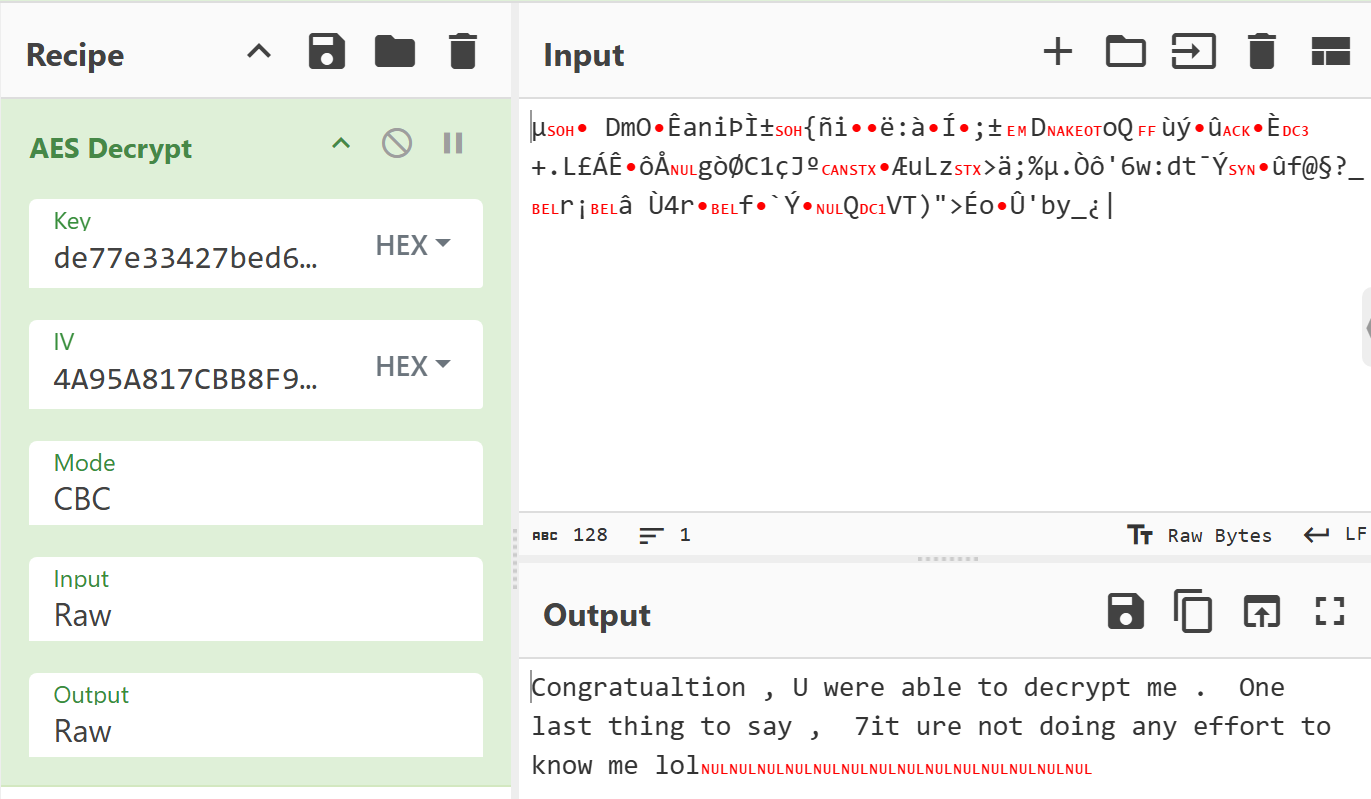Disable the AES Decrypt operation

[x=397, y=144]
